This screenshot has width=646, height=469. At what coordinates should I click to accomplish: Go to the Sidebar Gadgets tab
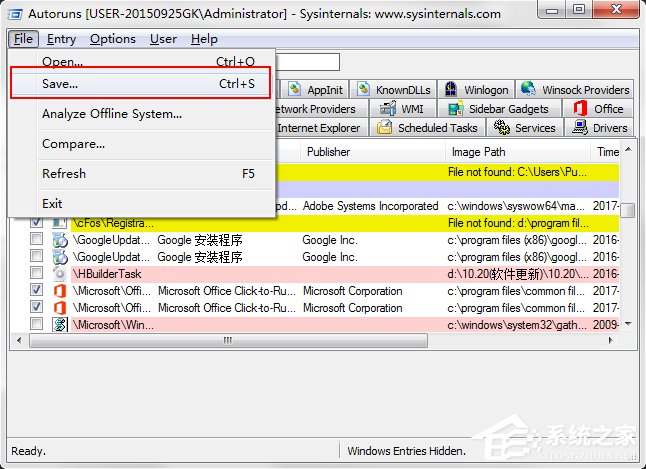tap(498, 109)
